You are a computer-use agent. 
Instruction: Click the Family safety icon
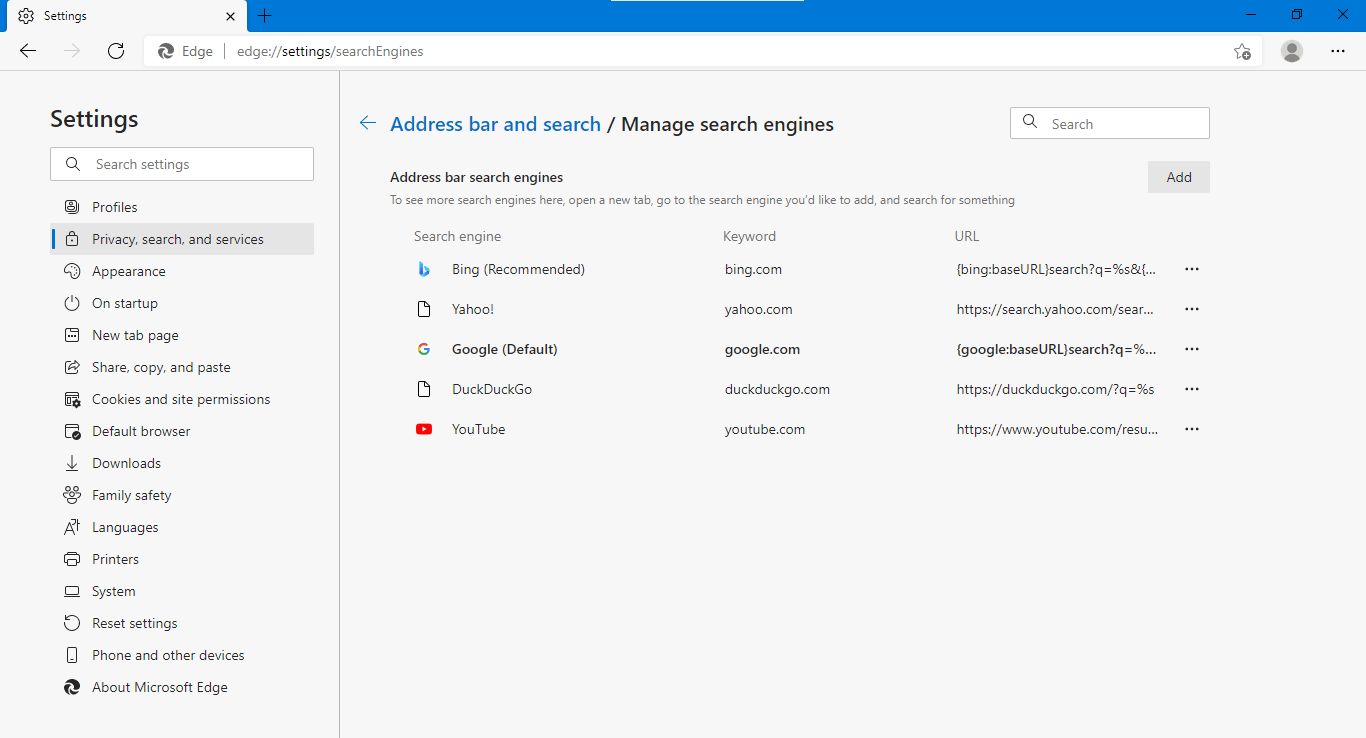72,495
